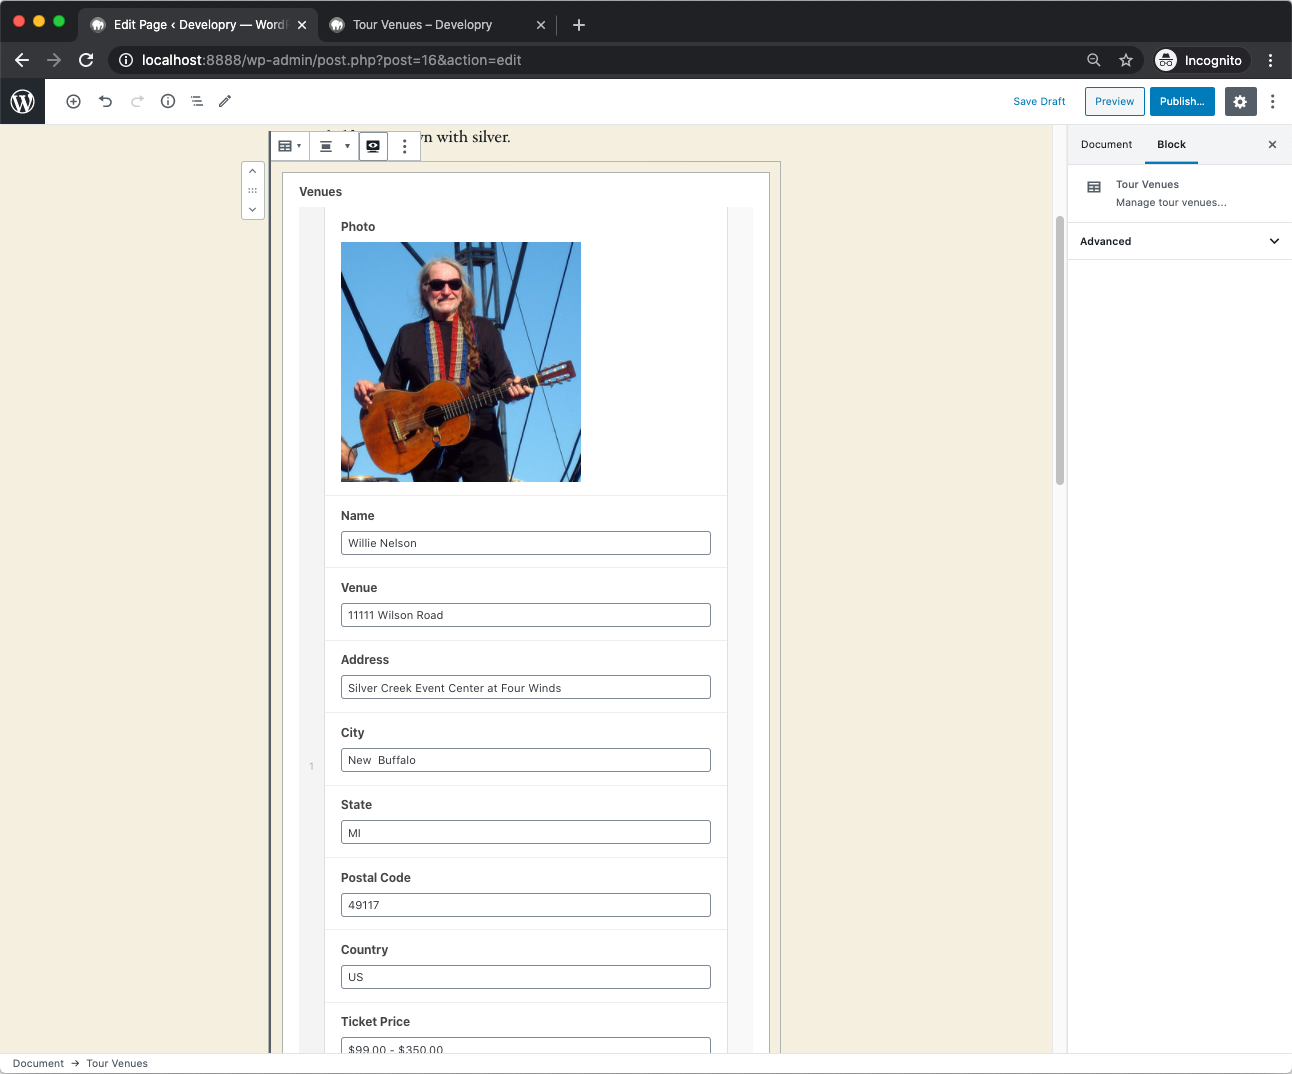Click the Save Draft link
Viewport: 1292px width, 1074px height.
(x=1039, y=101)
